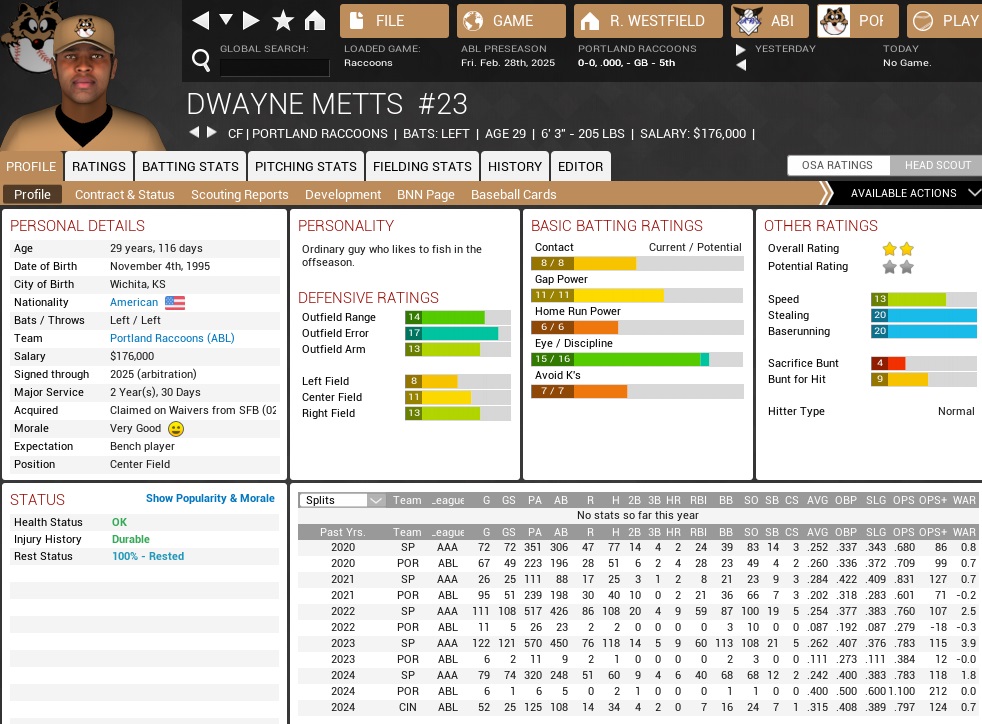Viewport: 982px width, 724px height.
Task: Expand the Available Actions menu
Action: click(x=912, y=193)
